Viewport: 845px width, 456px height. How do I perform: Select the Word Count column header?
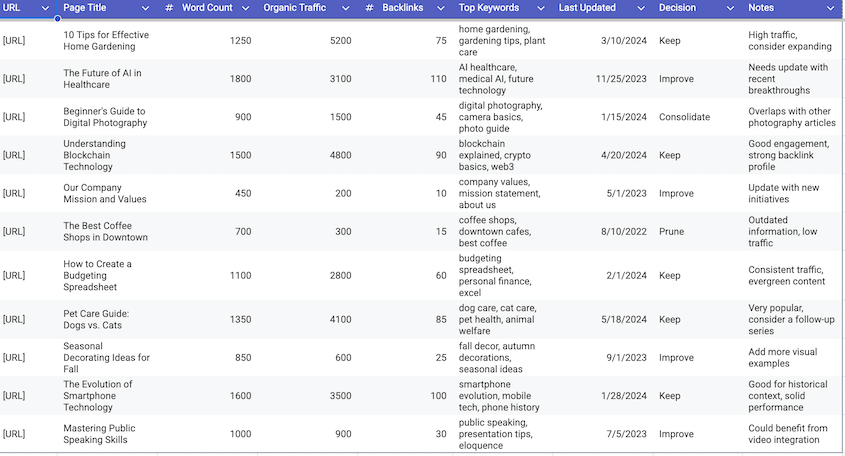(x=207, y=8)
